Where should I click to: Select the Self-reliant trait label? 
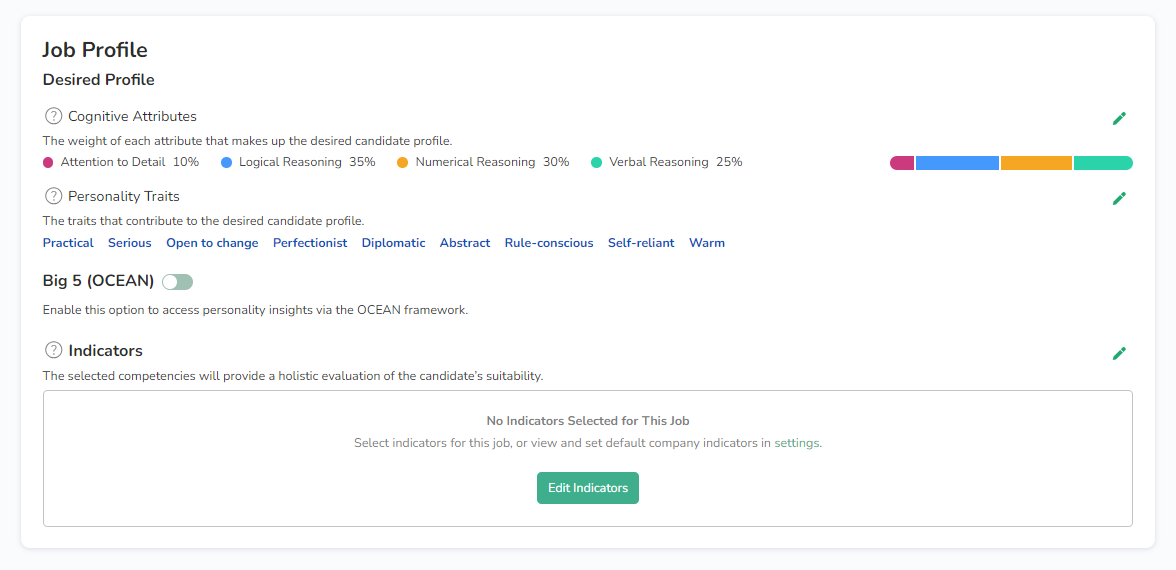point(641,243)
